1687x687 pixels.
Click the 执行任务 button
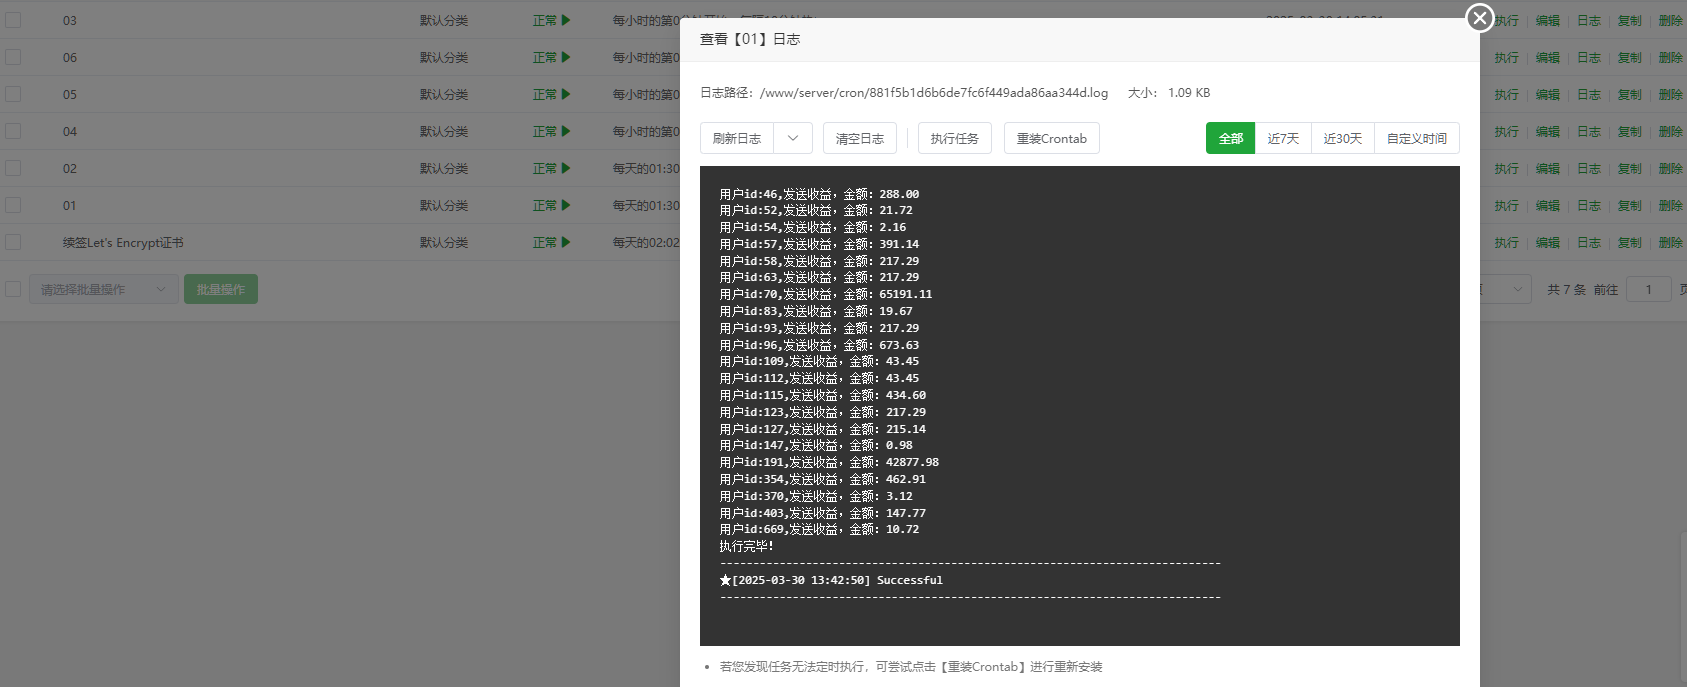955,138
